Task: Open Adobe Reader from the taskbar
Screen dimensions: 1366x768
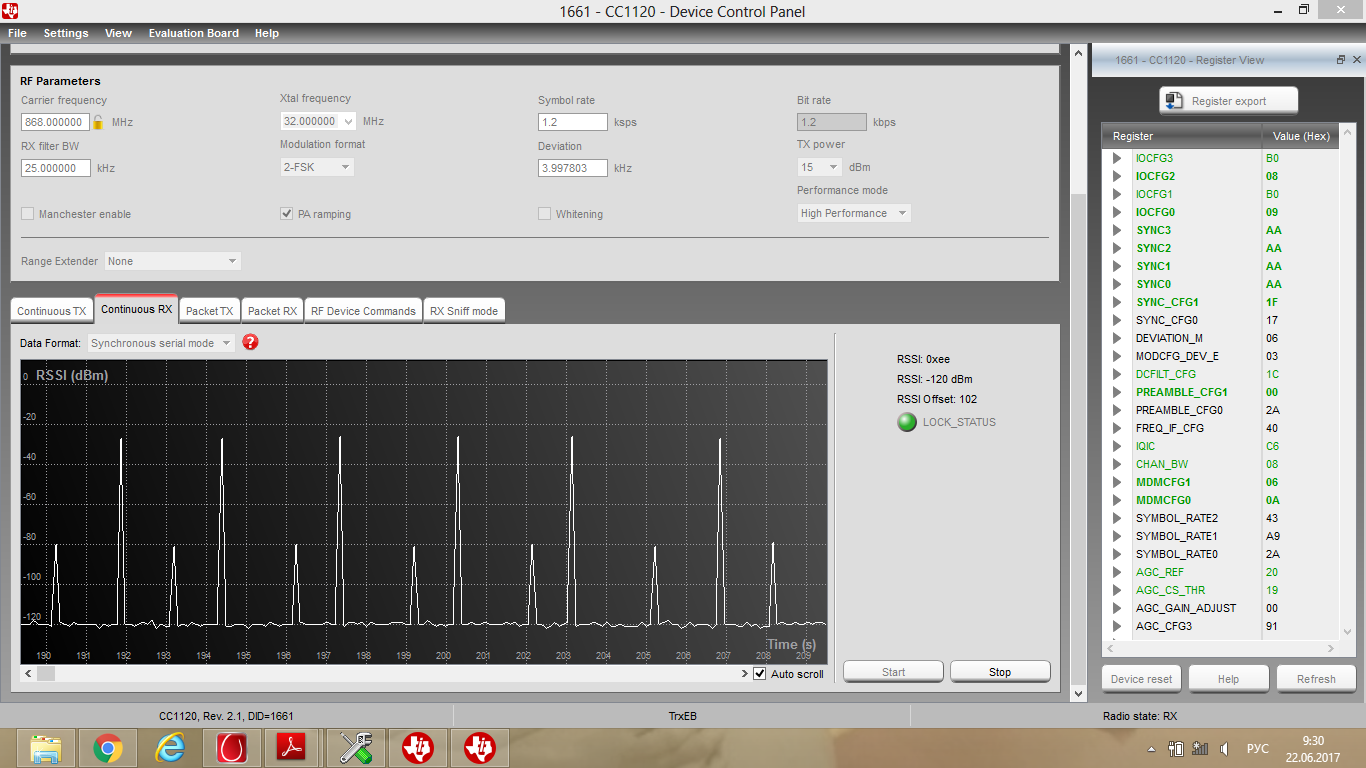Action: click(x=294, y=748)
